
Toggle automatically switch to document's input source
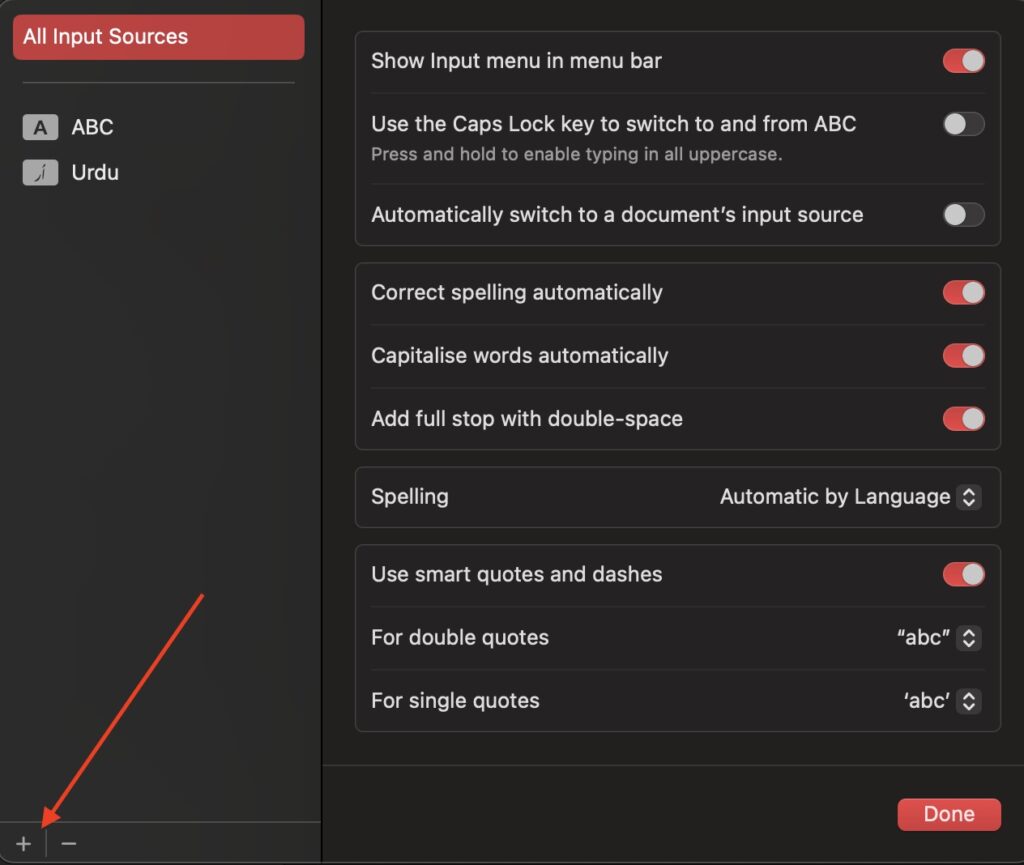962,214
